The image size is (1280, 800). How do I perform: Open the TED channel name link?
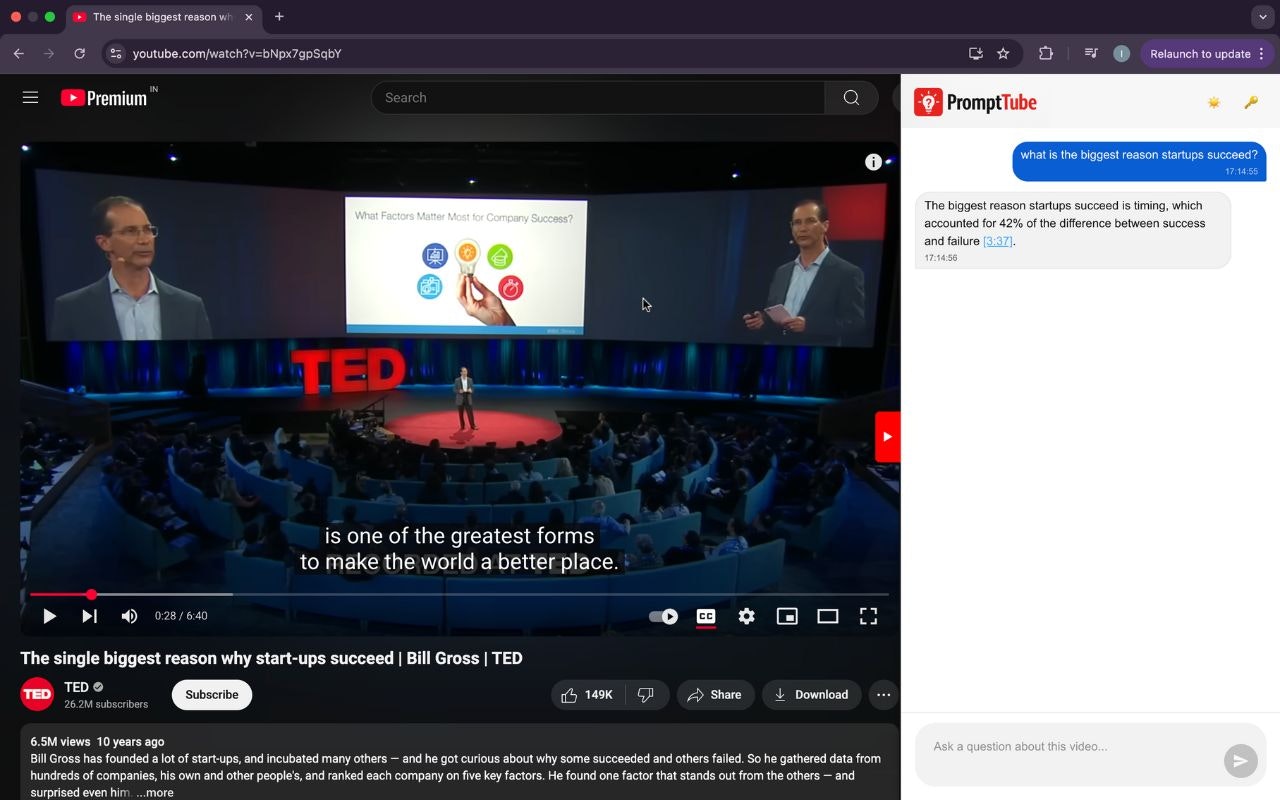[x=76, y=687]
